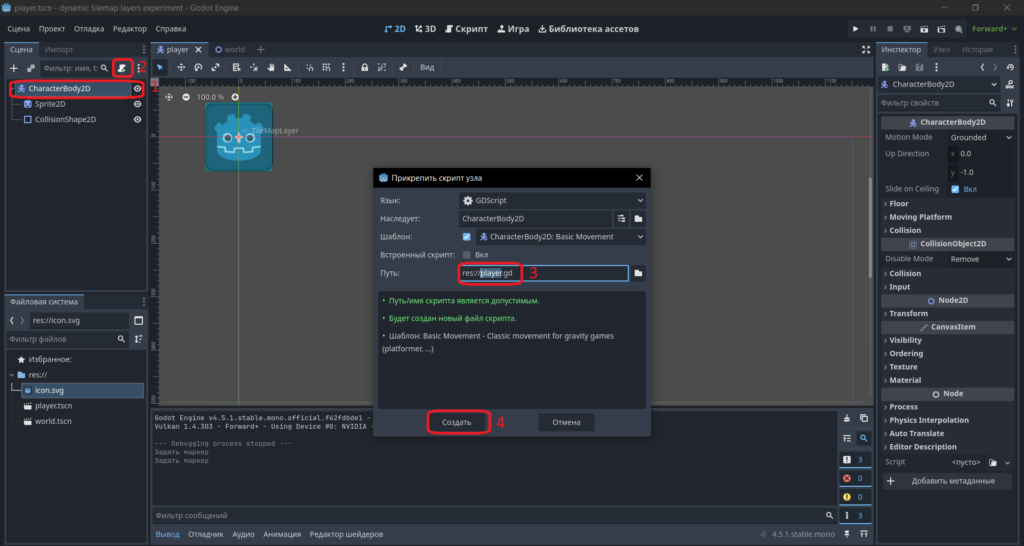Activate the Scale Mode tool
The height and width of the screenshot is (546, 1024).
coord(215,67)
